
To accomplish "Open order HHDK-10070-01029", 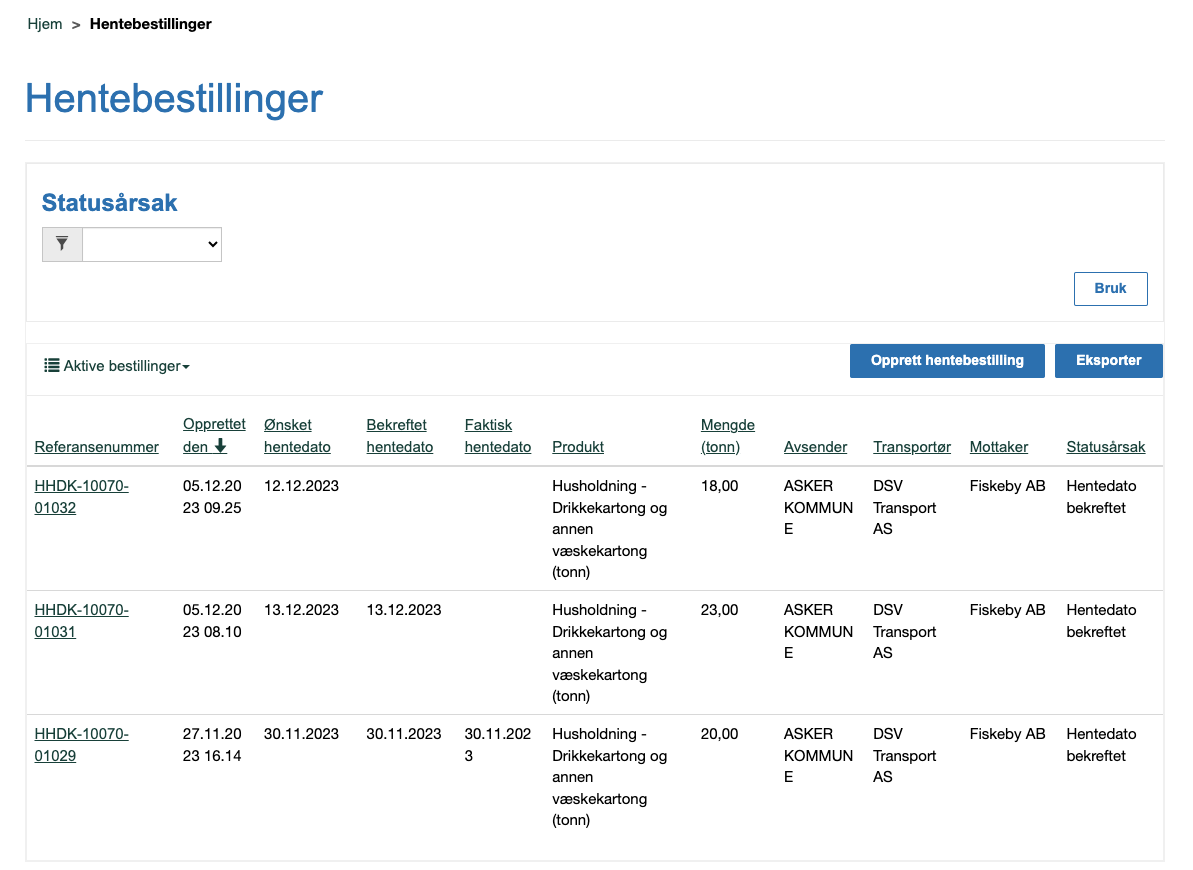I will point(81,745).
